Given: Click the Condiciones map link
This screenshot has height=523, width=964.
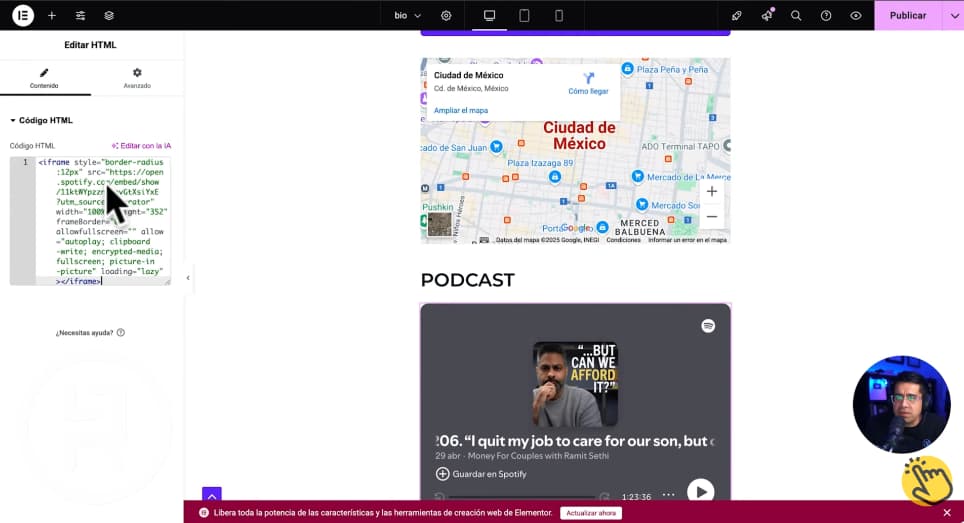Looking at the screenshot, I should pos(623,240).
